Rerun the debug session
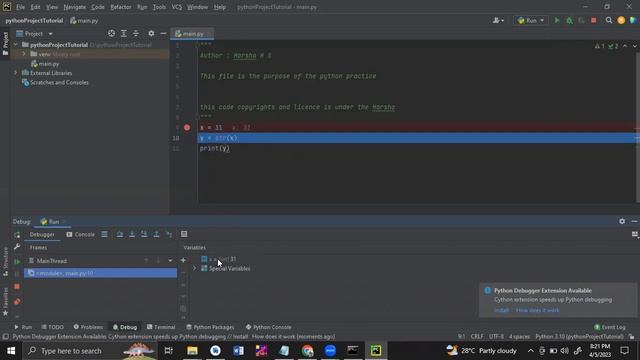 (17, 235)
